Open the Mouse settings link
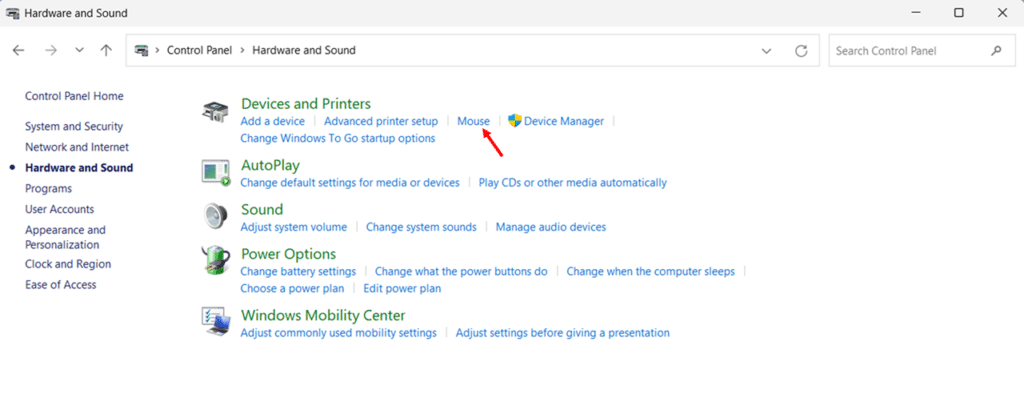The height and width of the screenshot is (398, 1024). pos(473,121)
